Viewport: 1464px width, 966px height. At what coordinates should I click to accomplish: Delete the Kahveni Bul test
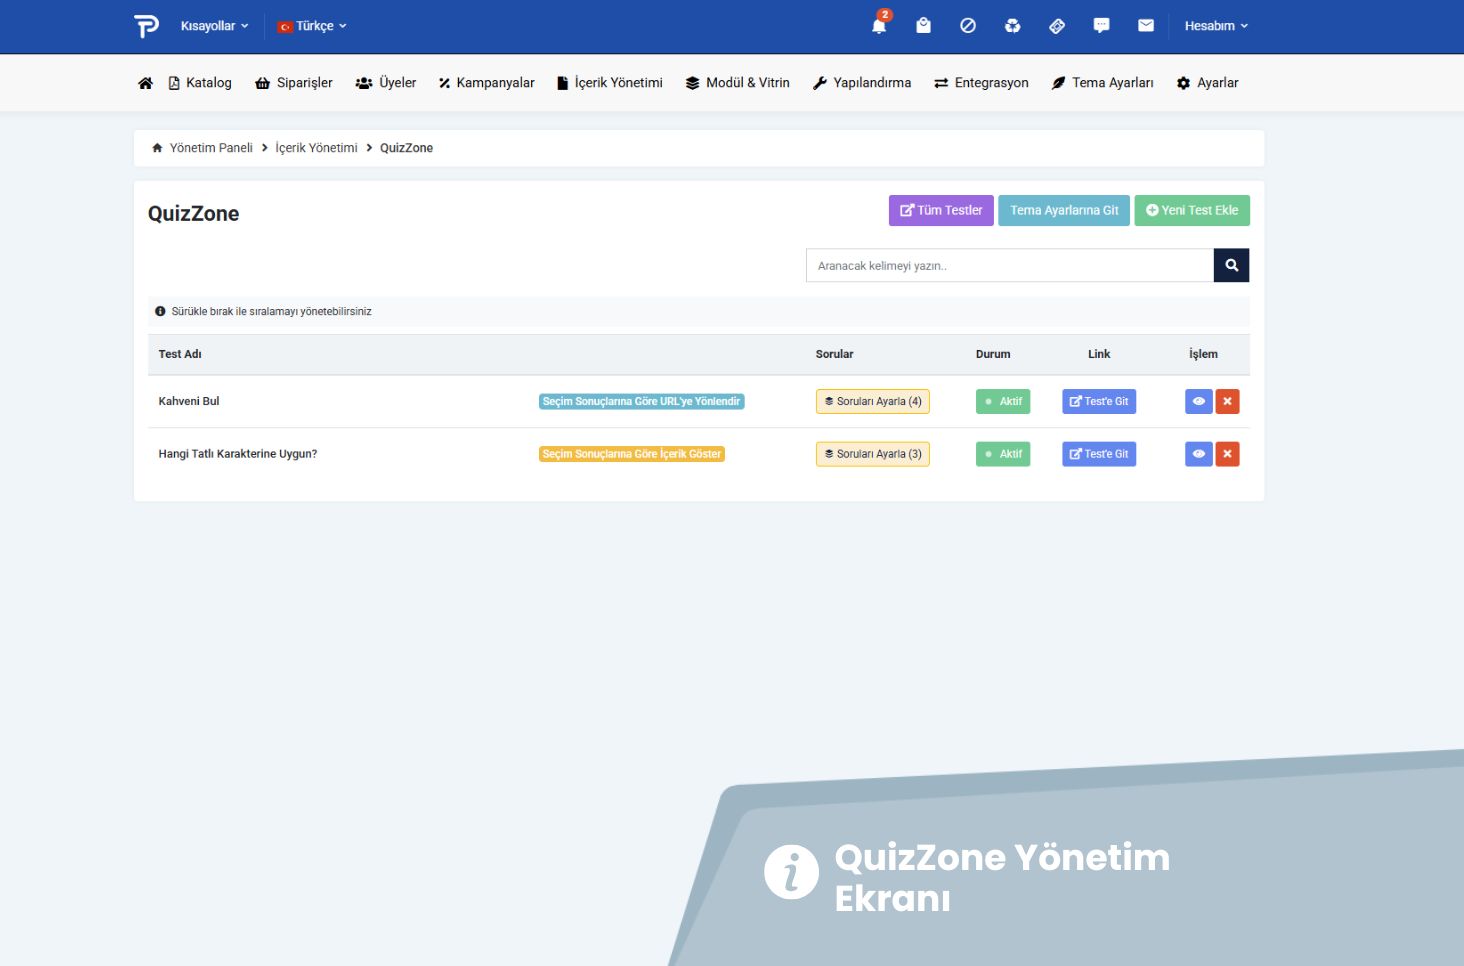coord(1227,401)
